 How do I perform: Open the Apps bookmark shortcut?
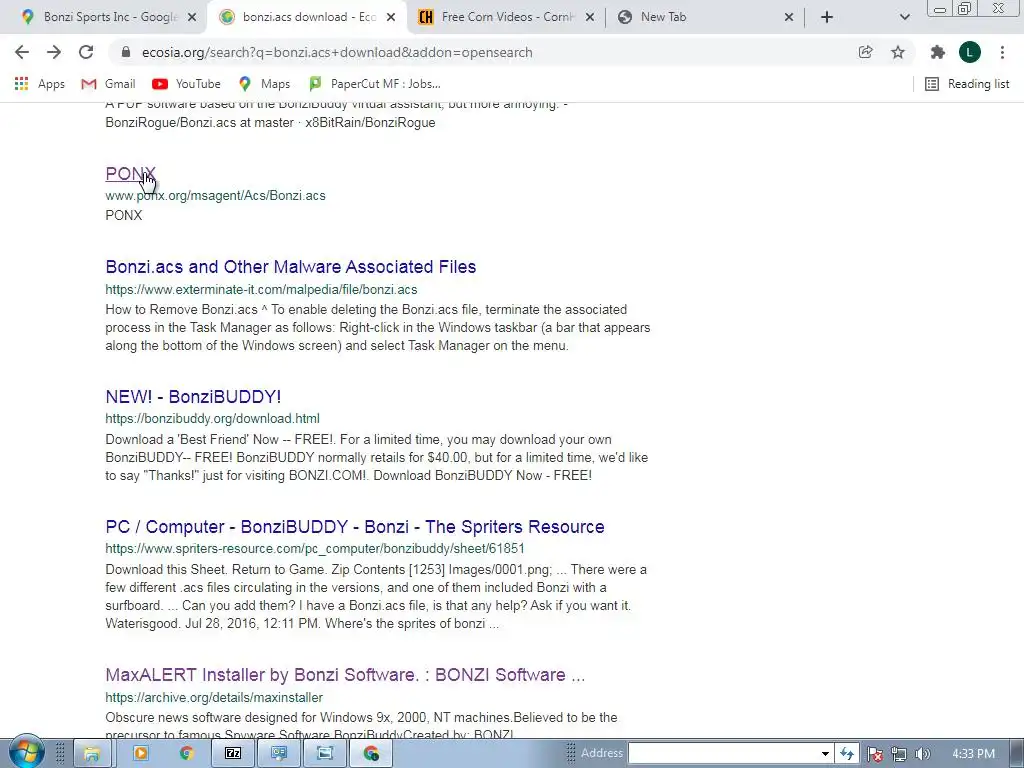pyautogui.click(x=39, y=84)
